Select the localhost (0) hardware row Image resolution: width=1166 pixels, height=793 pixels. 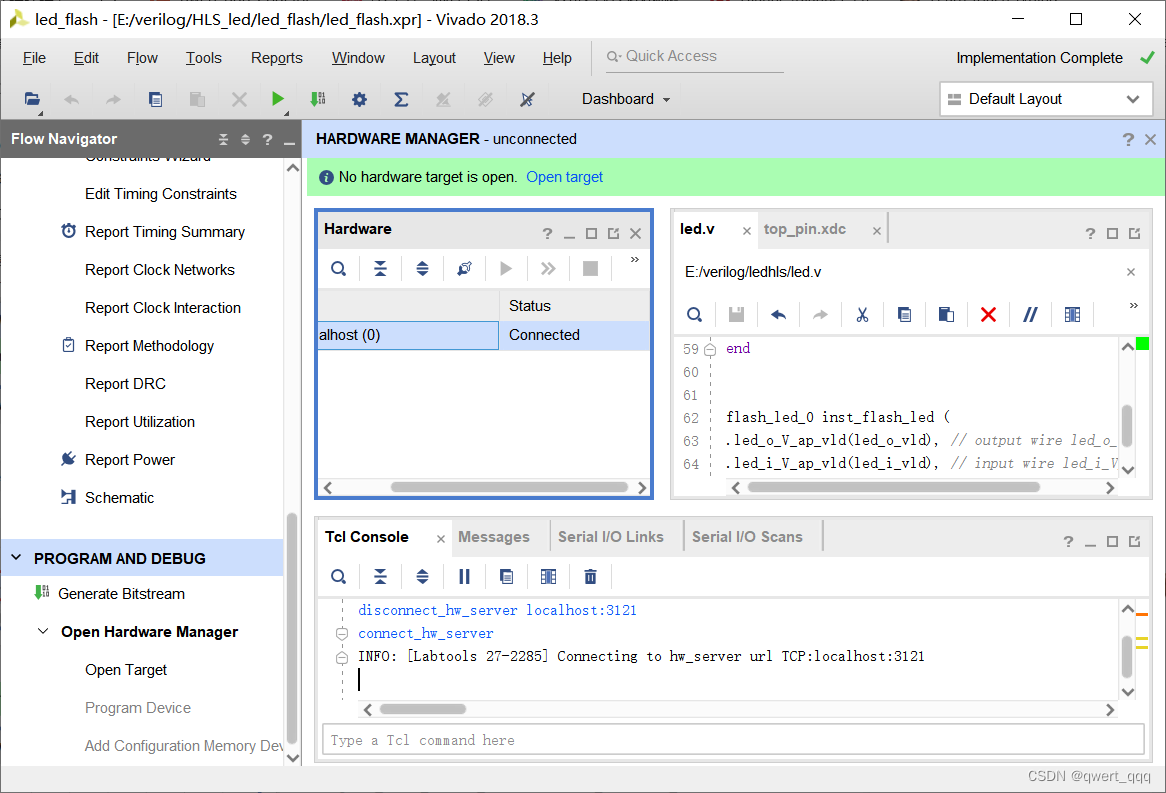click(x=483, y=336)
